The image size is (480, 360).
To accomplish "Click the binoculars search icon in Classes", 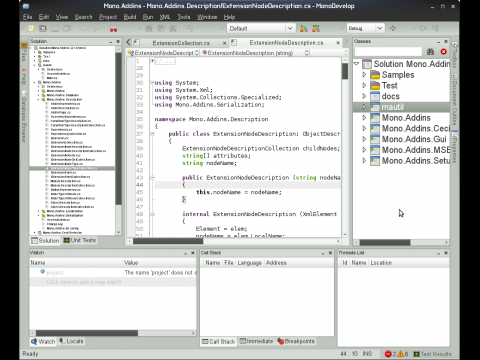I will pos(430,52).
